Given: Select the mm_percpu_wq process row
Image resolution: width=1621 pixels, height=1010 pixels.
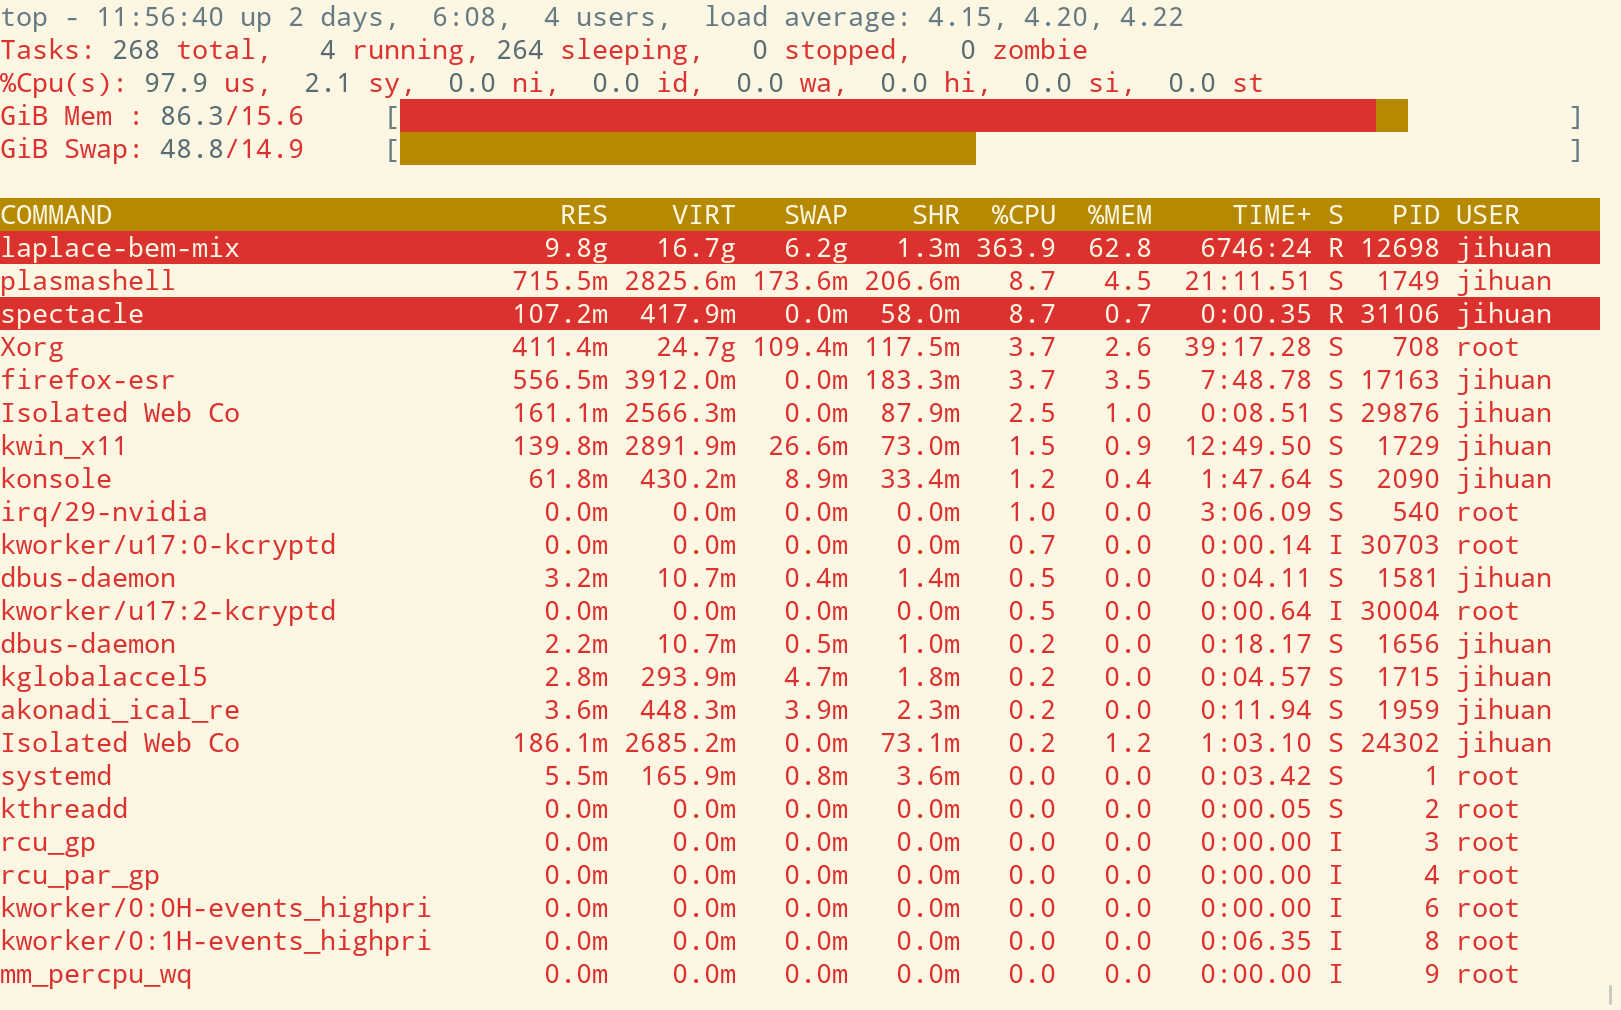Looking at the screenshot, I should click(x=800, y=974).
